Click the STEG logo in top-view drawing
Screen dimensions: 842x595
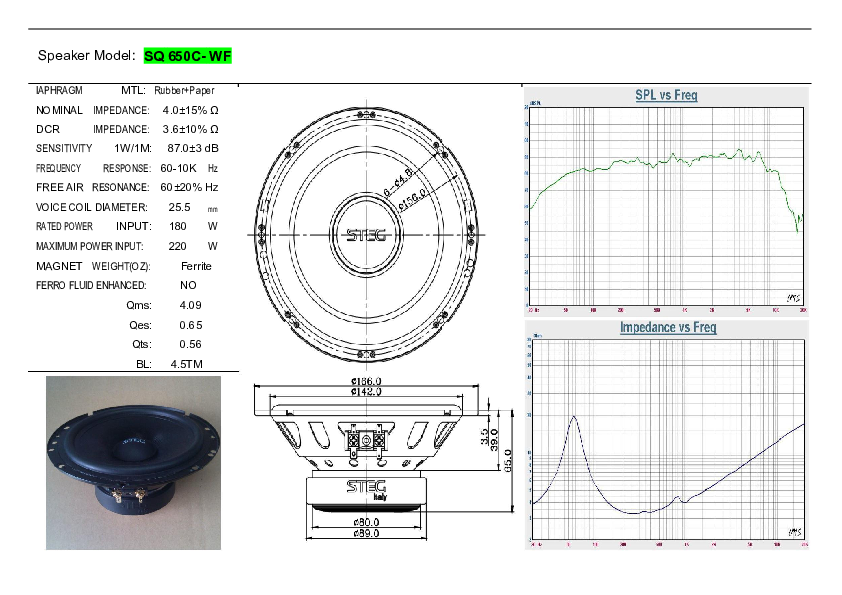coord(366,235)
